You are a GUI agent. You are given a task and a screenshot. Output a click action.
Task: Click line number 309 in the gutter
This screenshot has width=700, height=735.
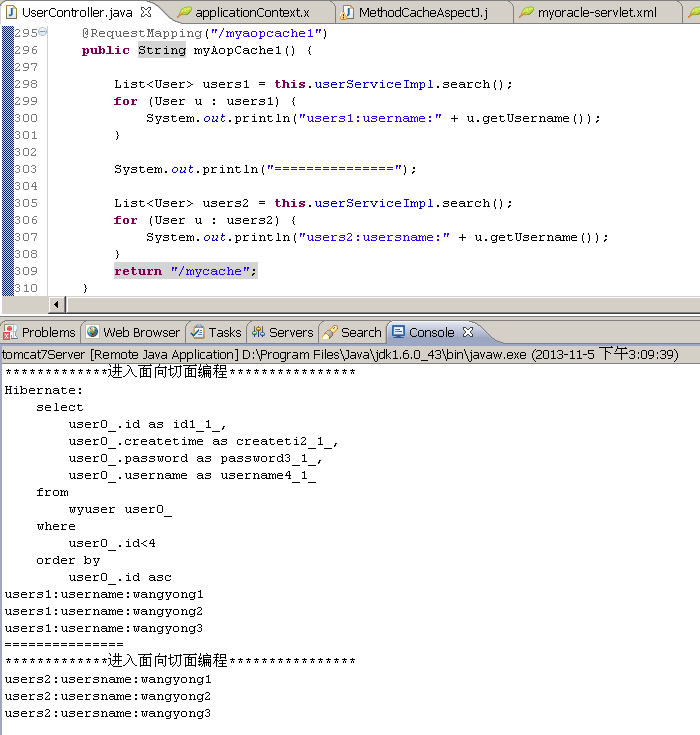point(26,271)
